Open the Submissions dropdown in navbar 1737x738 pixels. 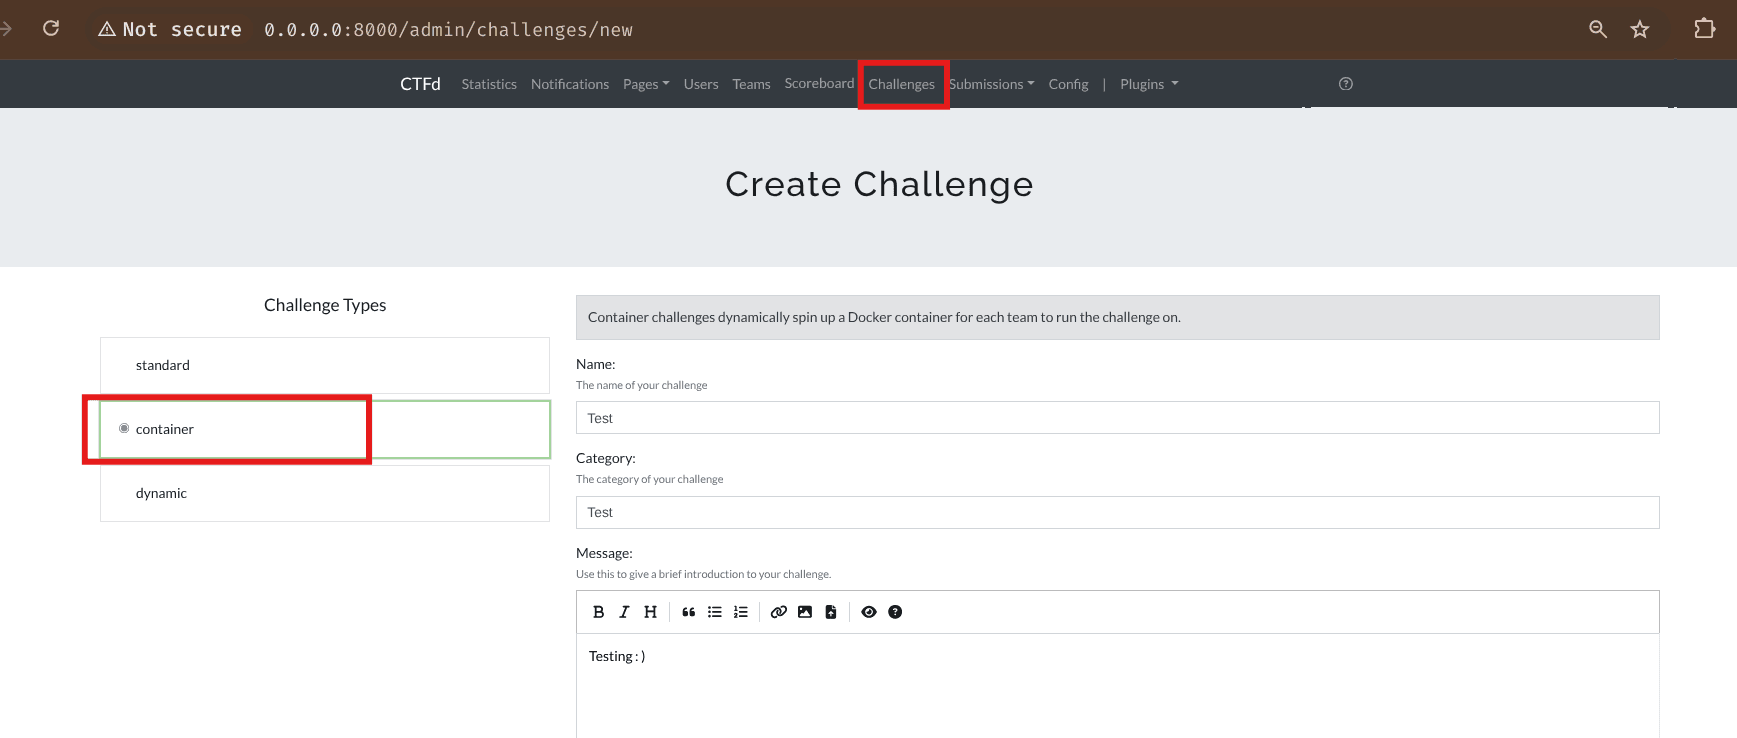pos(991,84)
